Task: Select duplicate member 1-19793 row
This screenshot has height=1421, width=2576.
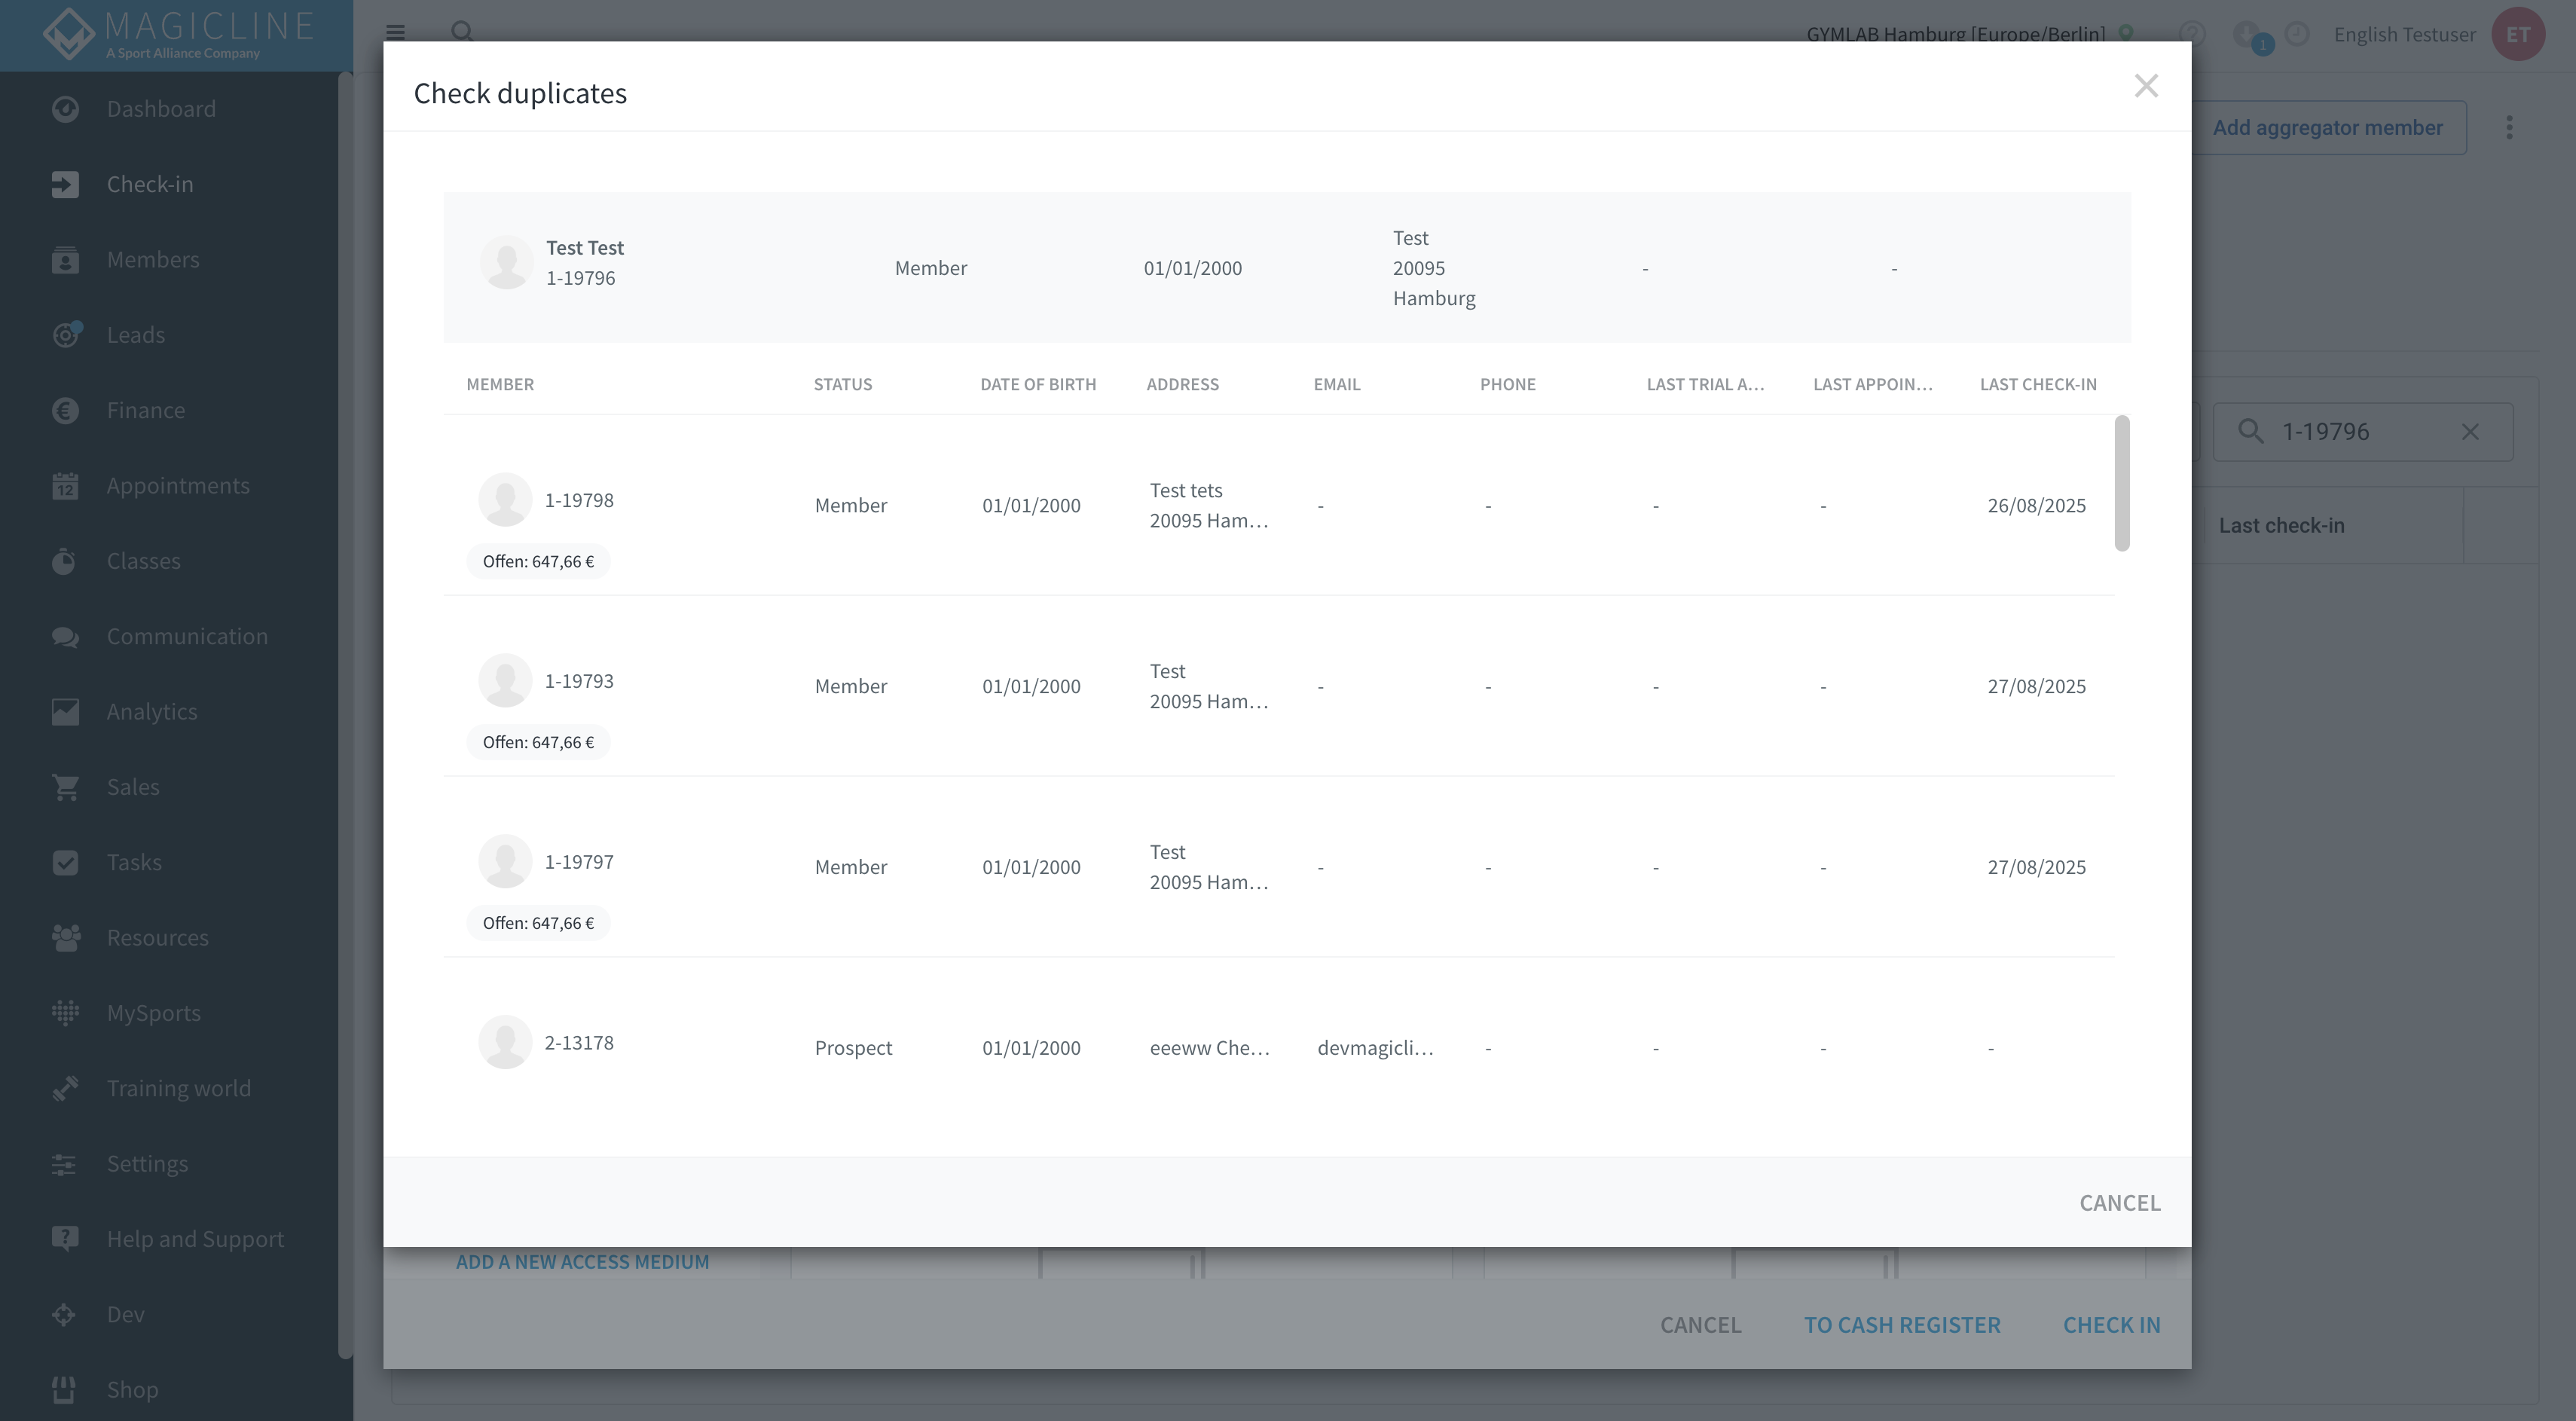Action: point(1278,686)
